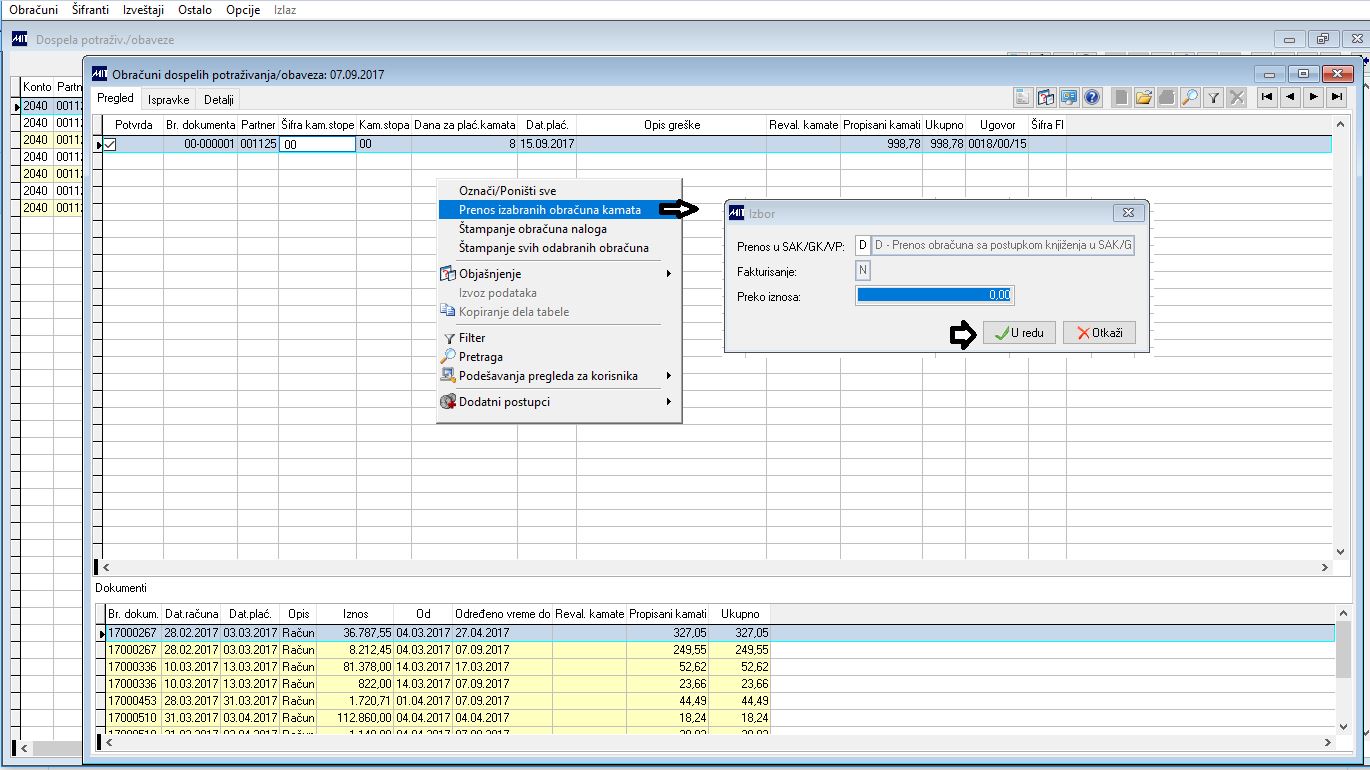
Task: Click the Fakturisanje field with N
Action: 863,271
